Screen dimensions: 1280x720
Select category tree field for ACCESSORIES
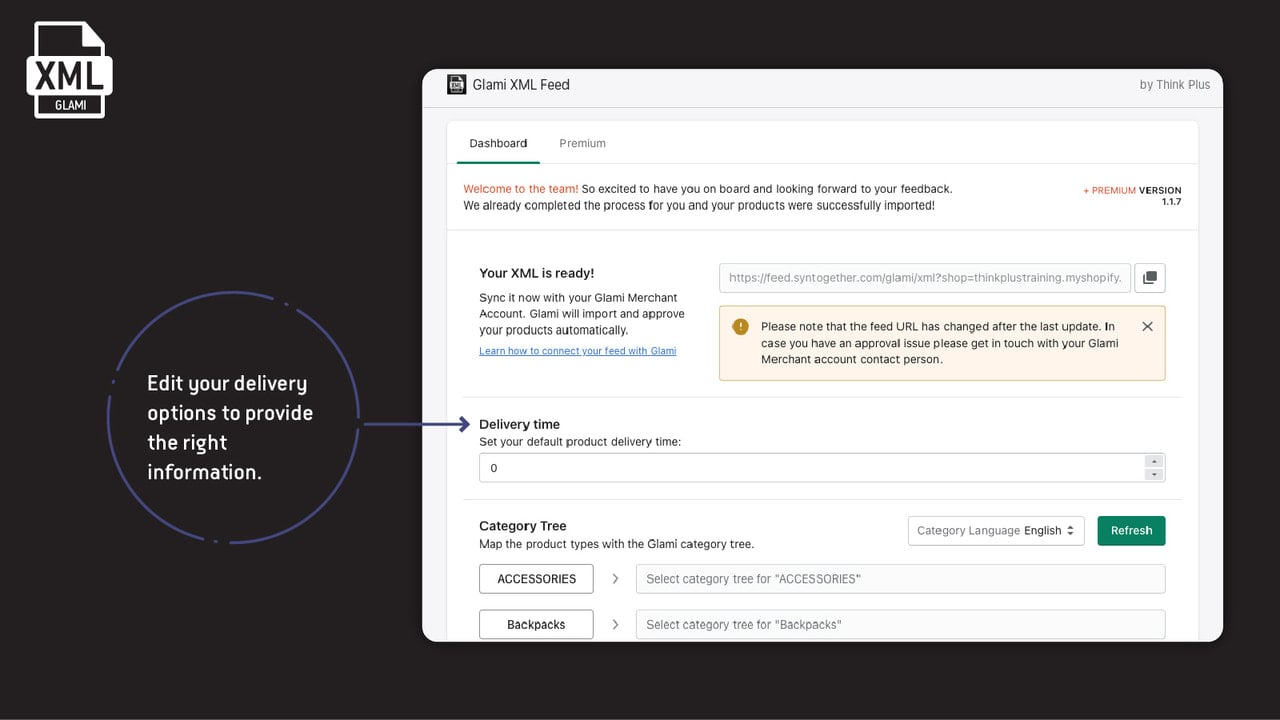pos(901,579)
